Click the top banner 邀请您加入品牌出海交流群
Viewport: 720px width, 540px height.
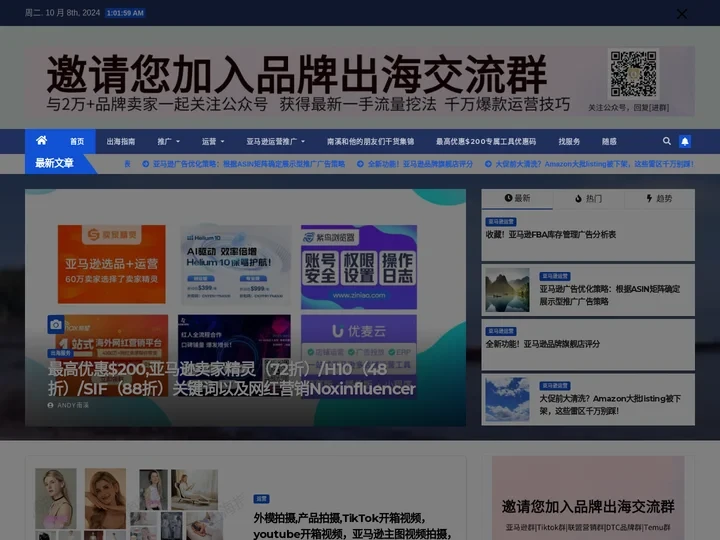pos(360,81)
